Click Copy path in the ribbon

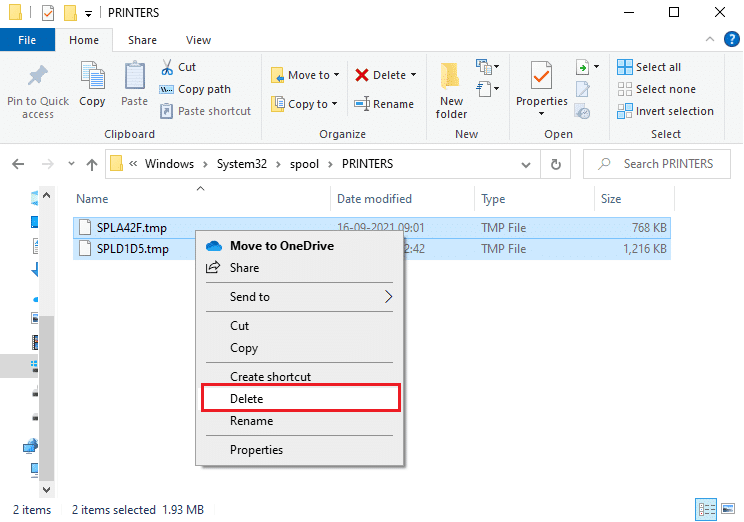195,89
